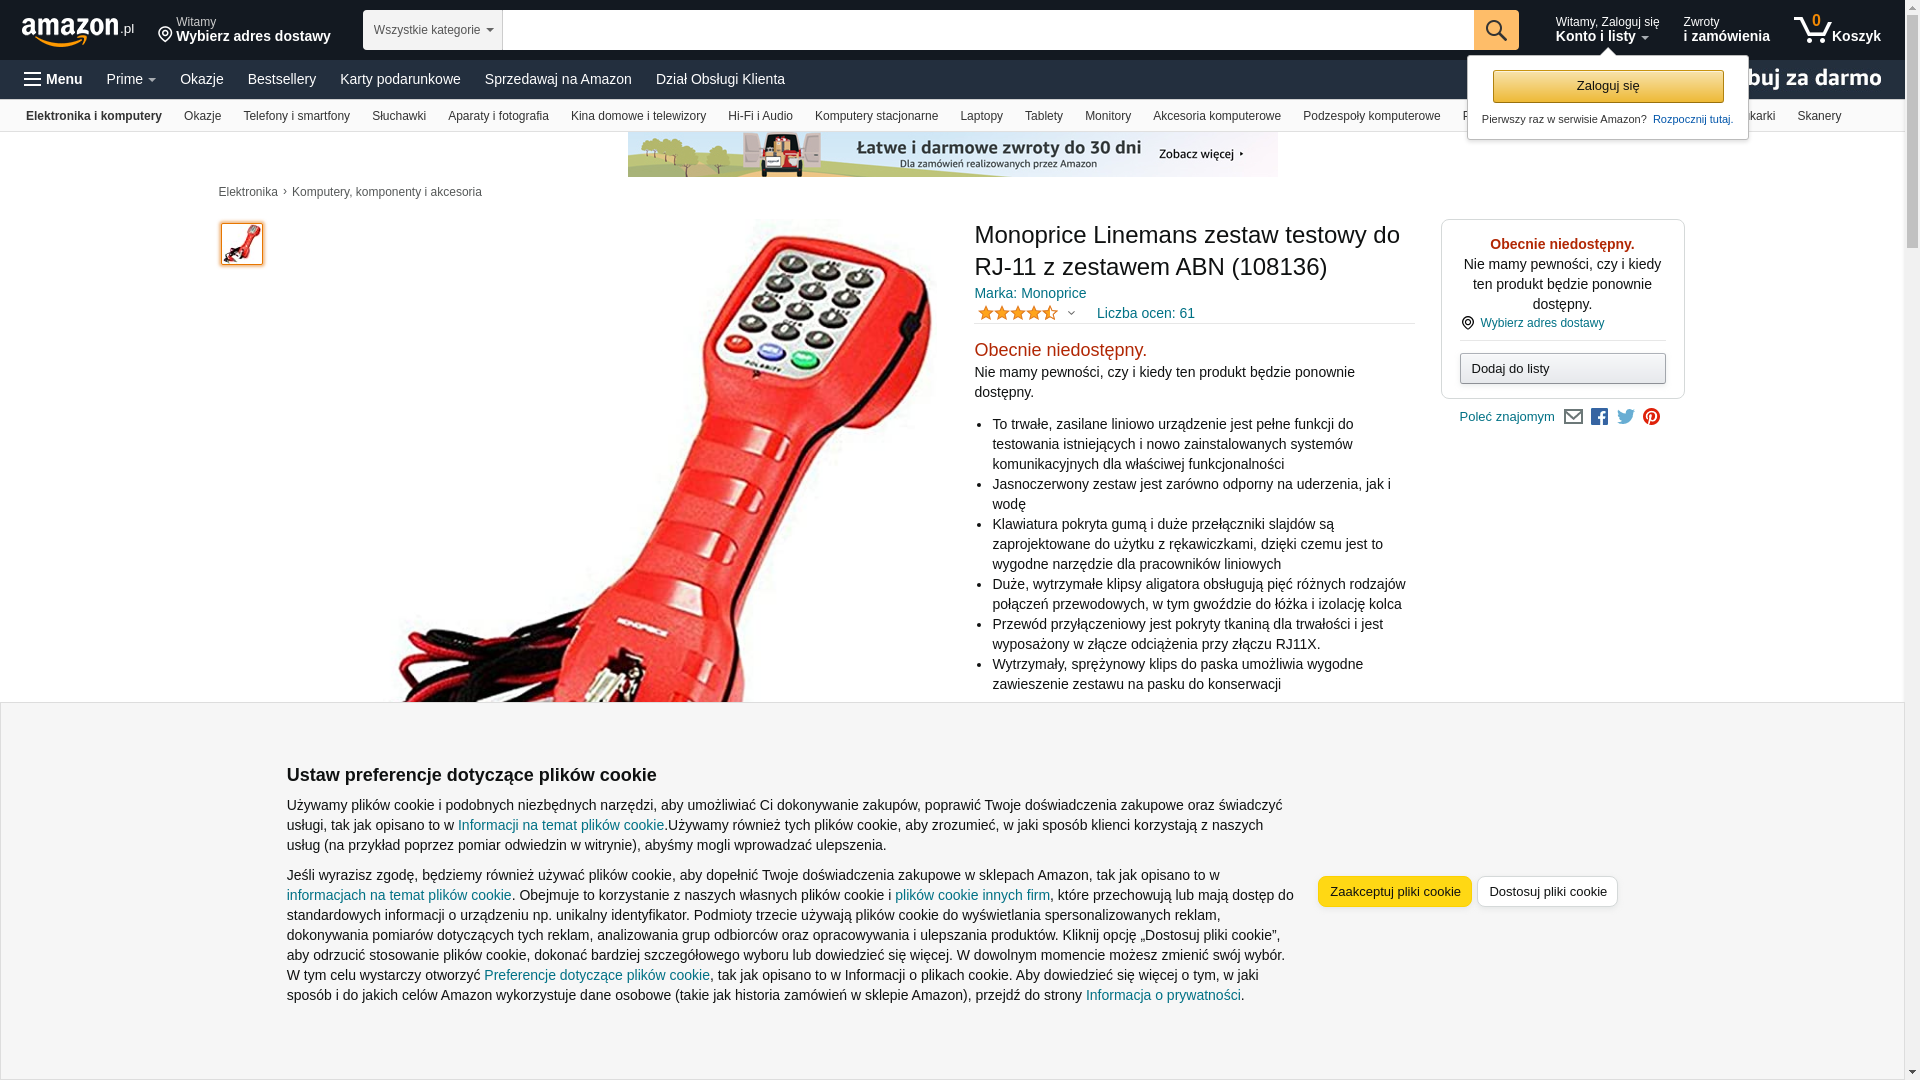Expand star rating breakdown arrow
Screen dimensions: 1920x1080
[x=1071, y=314]
